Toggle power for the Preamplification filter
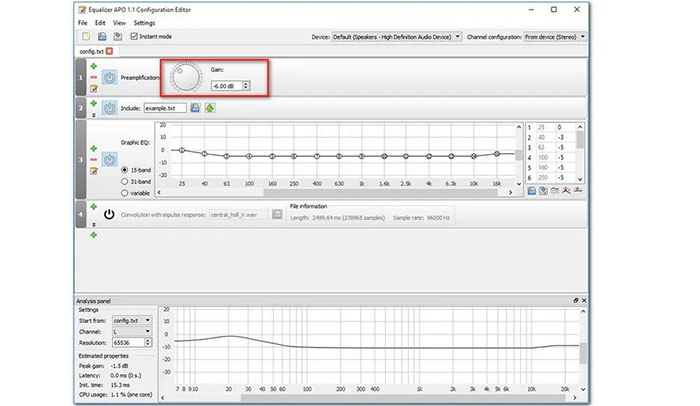This screenshot has height=406, width=700. (109, 78)
